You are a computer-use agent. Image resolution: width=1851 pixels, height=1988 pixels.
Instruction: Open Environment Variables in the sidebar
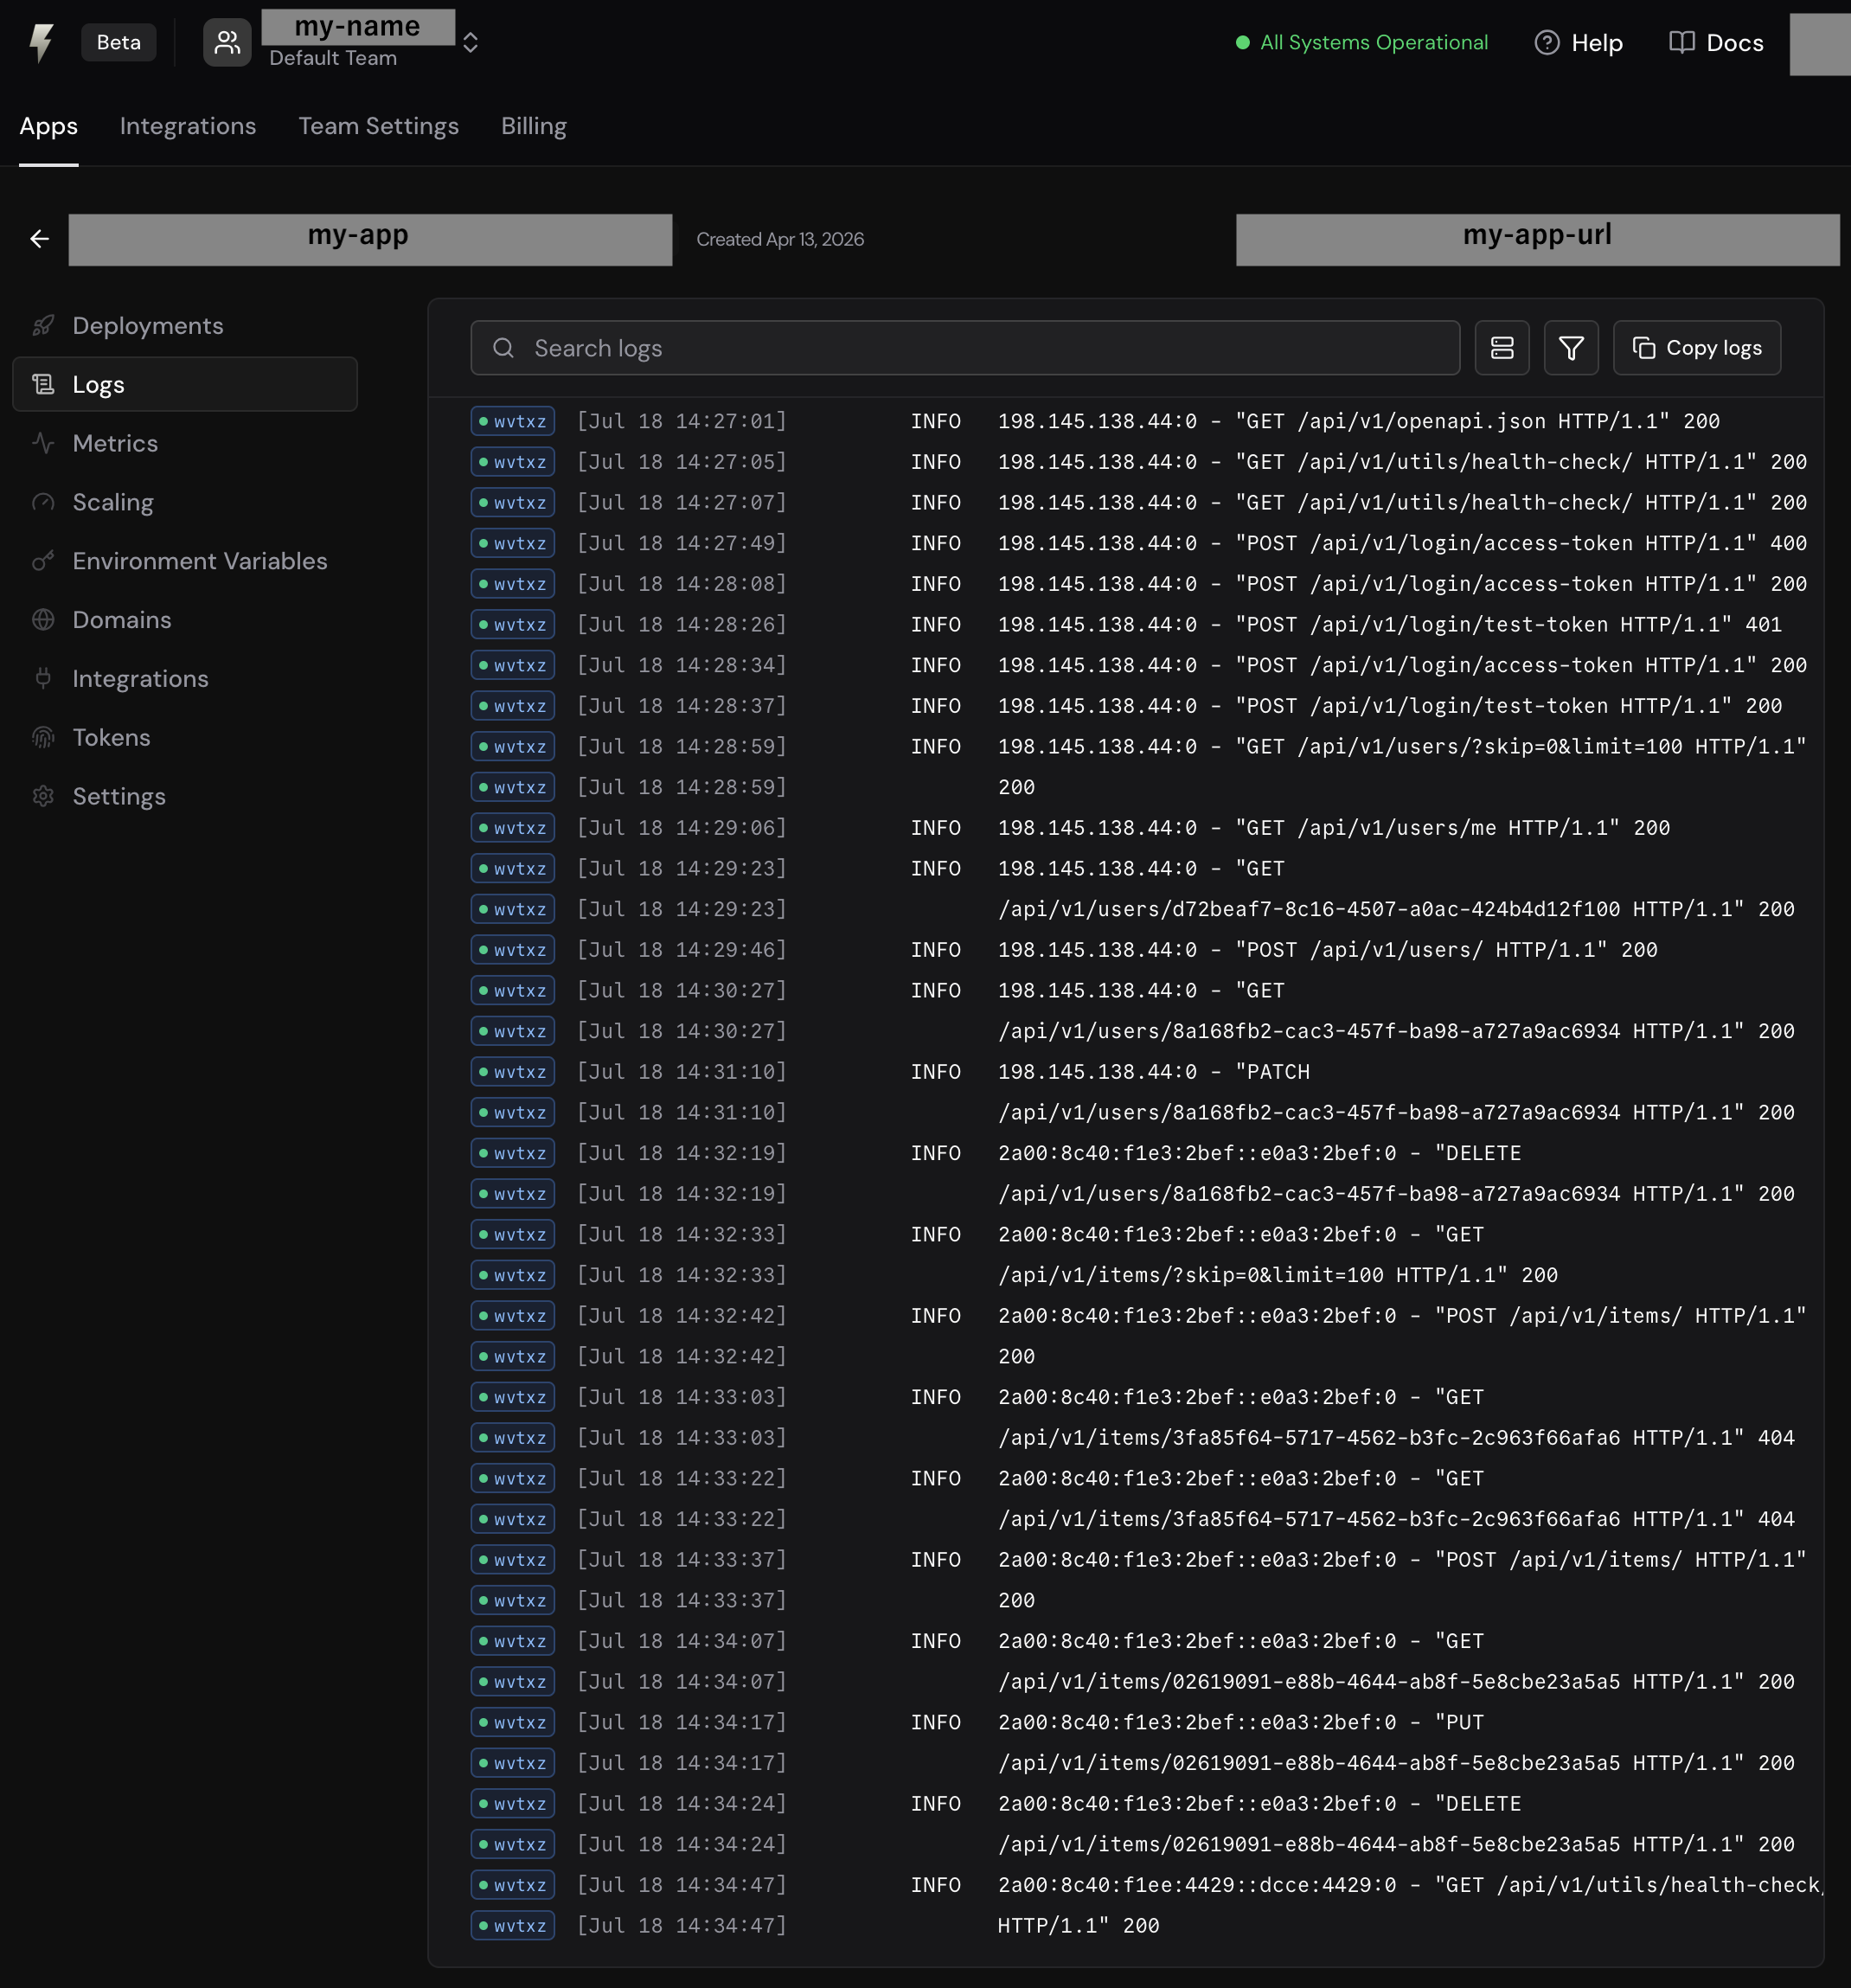[184, 561]
